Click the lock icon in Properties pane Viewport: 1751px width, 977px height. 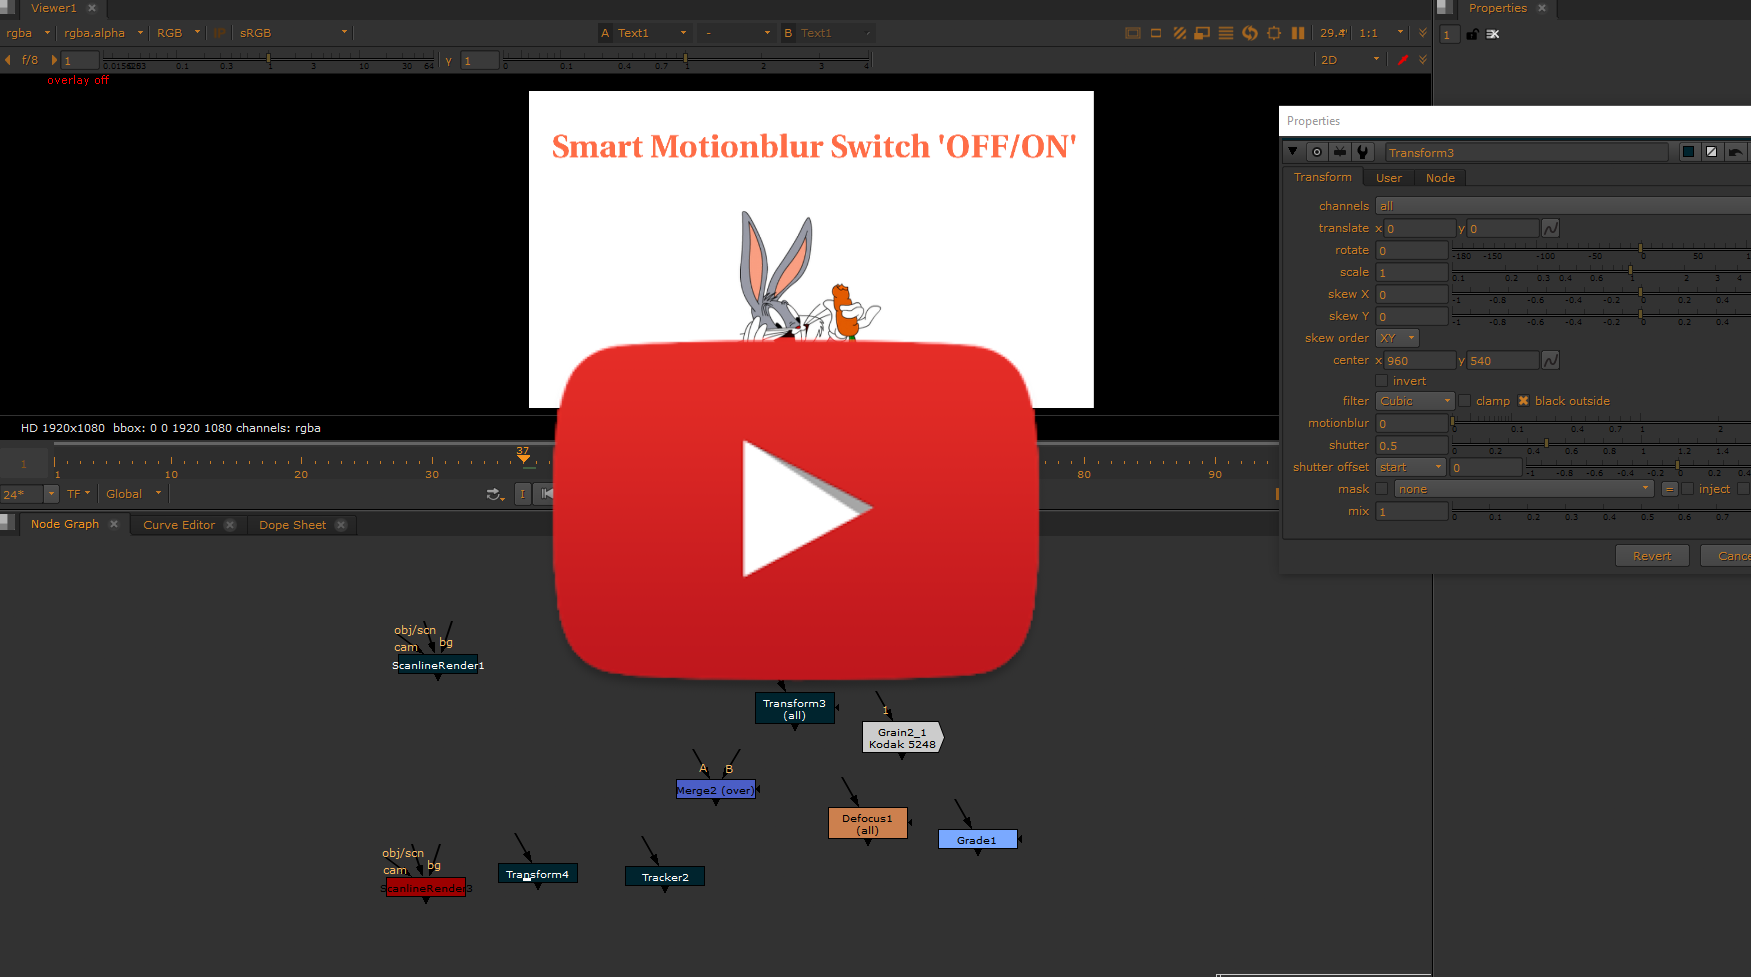1472,34
